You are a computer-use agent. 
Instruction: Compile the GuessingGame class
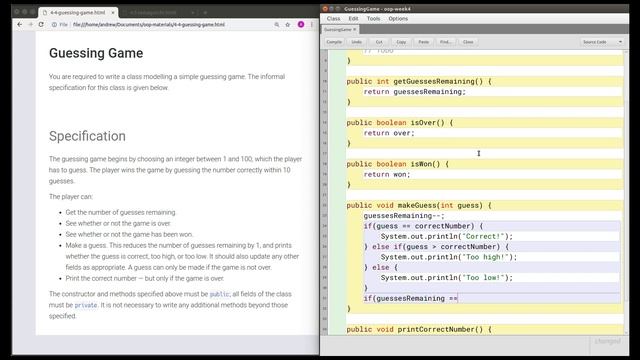pos(334,42)
